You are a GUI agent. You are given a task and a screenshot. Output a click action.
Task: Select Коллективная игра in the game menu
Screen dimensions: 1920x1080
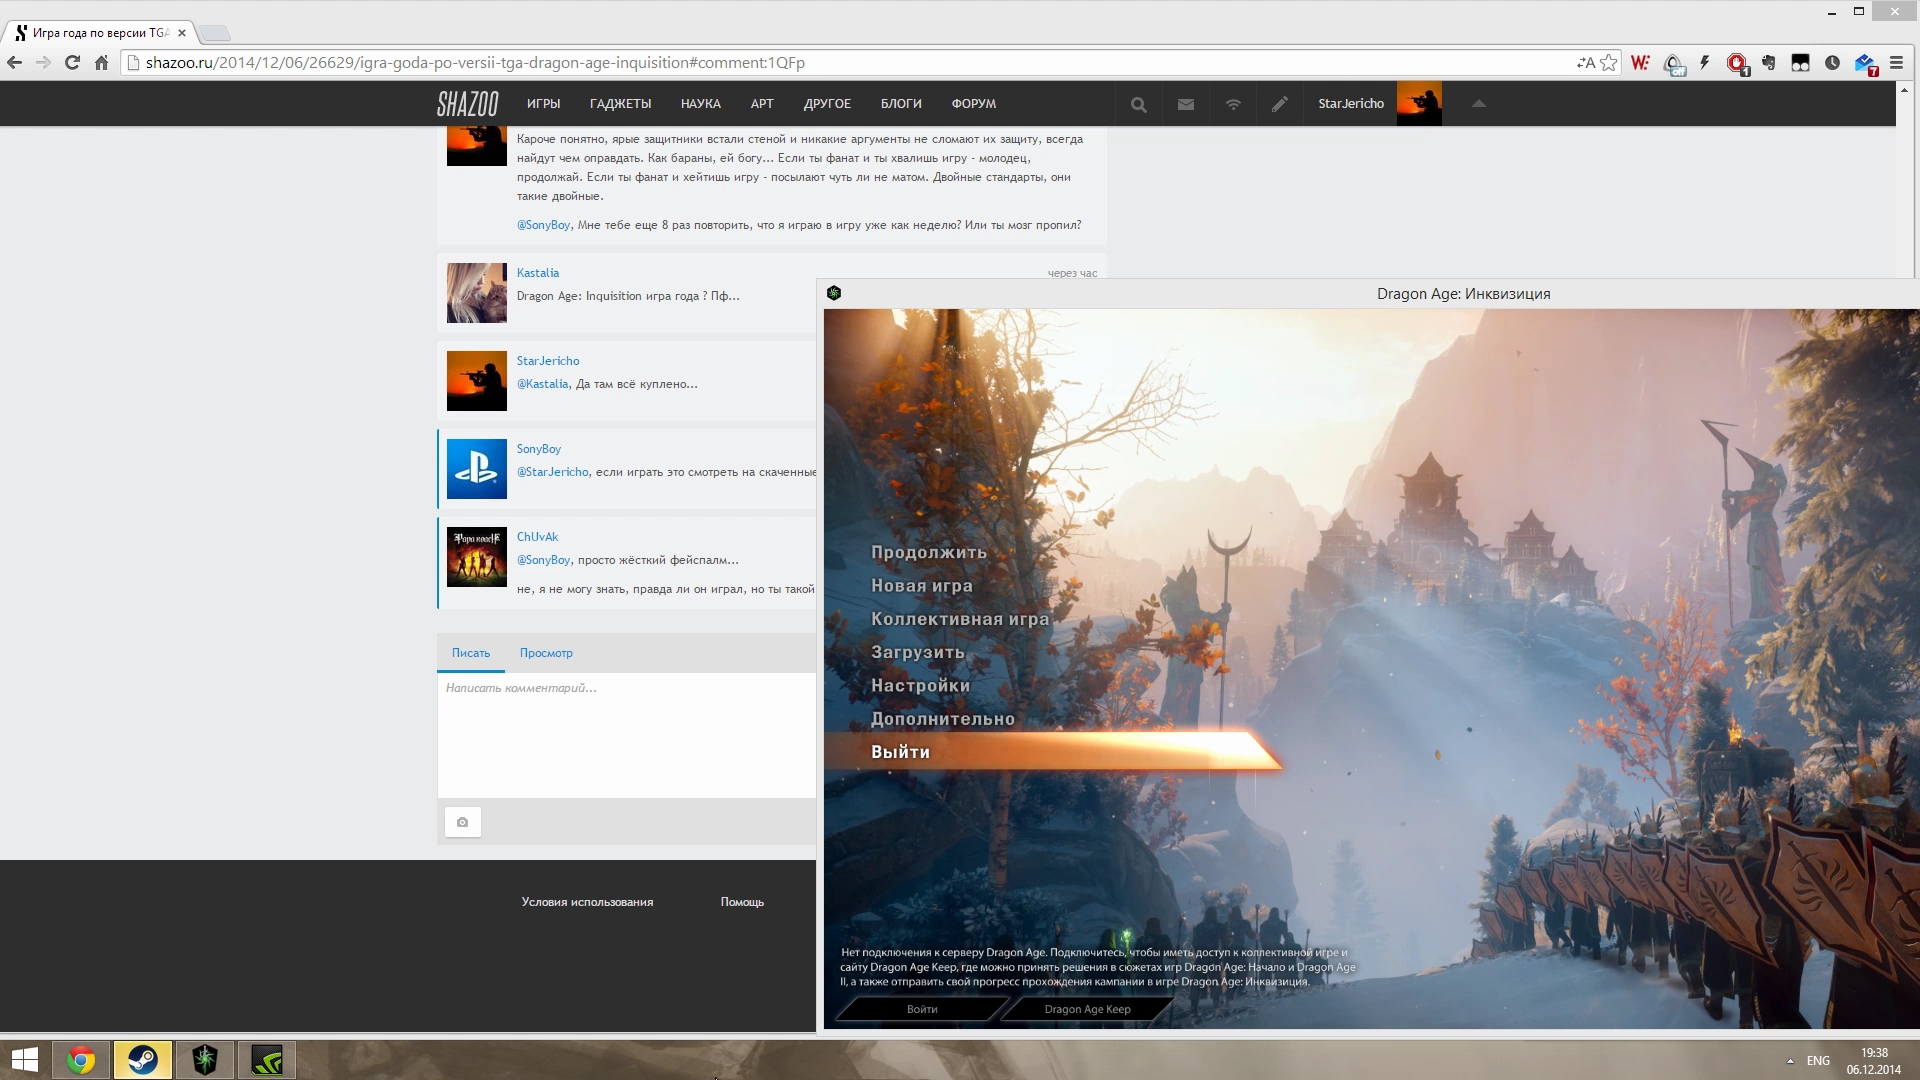959,619
